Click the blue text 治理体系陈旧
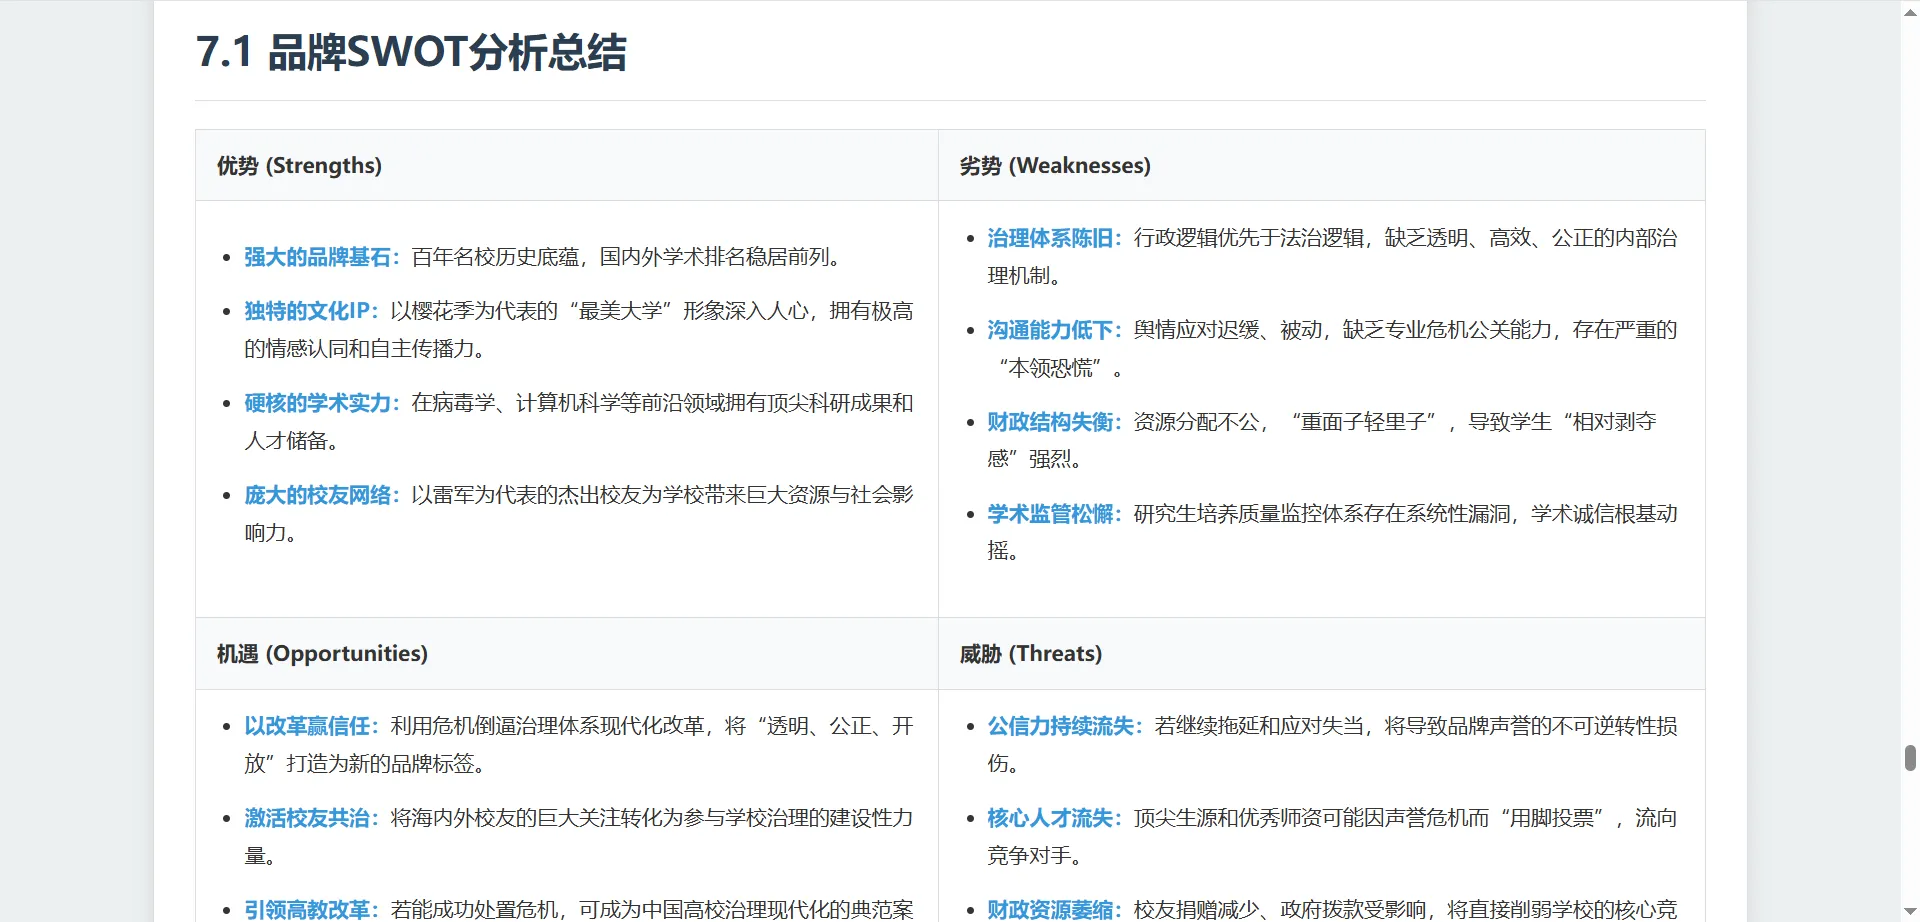Image resolution: width=1920 pixels, height=922 pixels. [1050, 239]
